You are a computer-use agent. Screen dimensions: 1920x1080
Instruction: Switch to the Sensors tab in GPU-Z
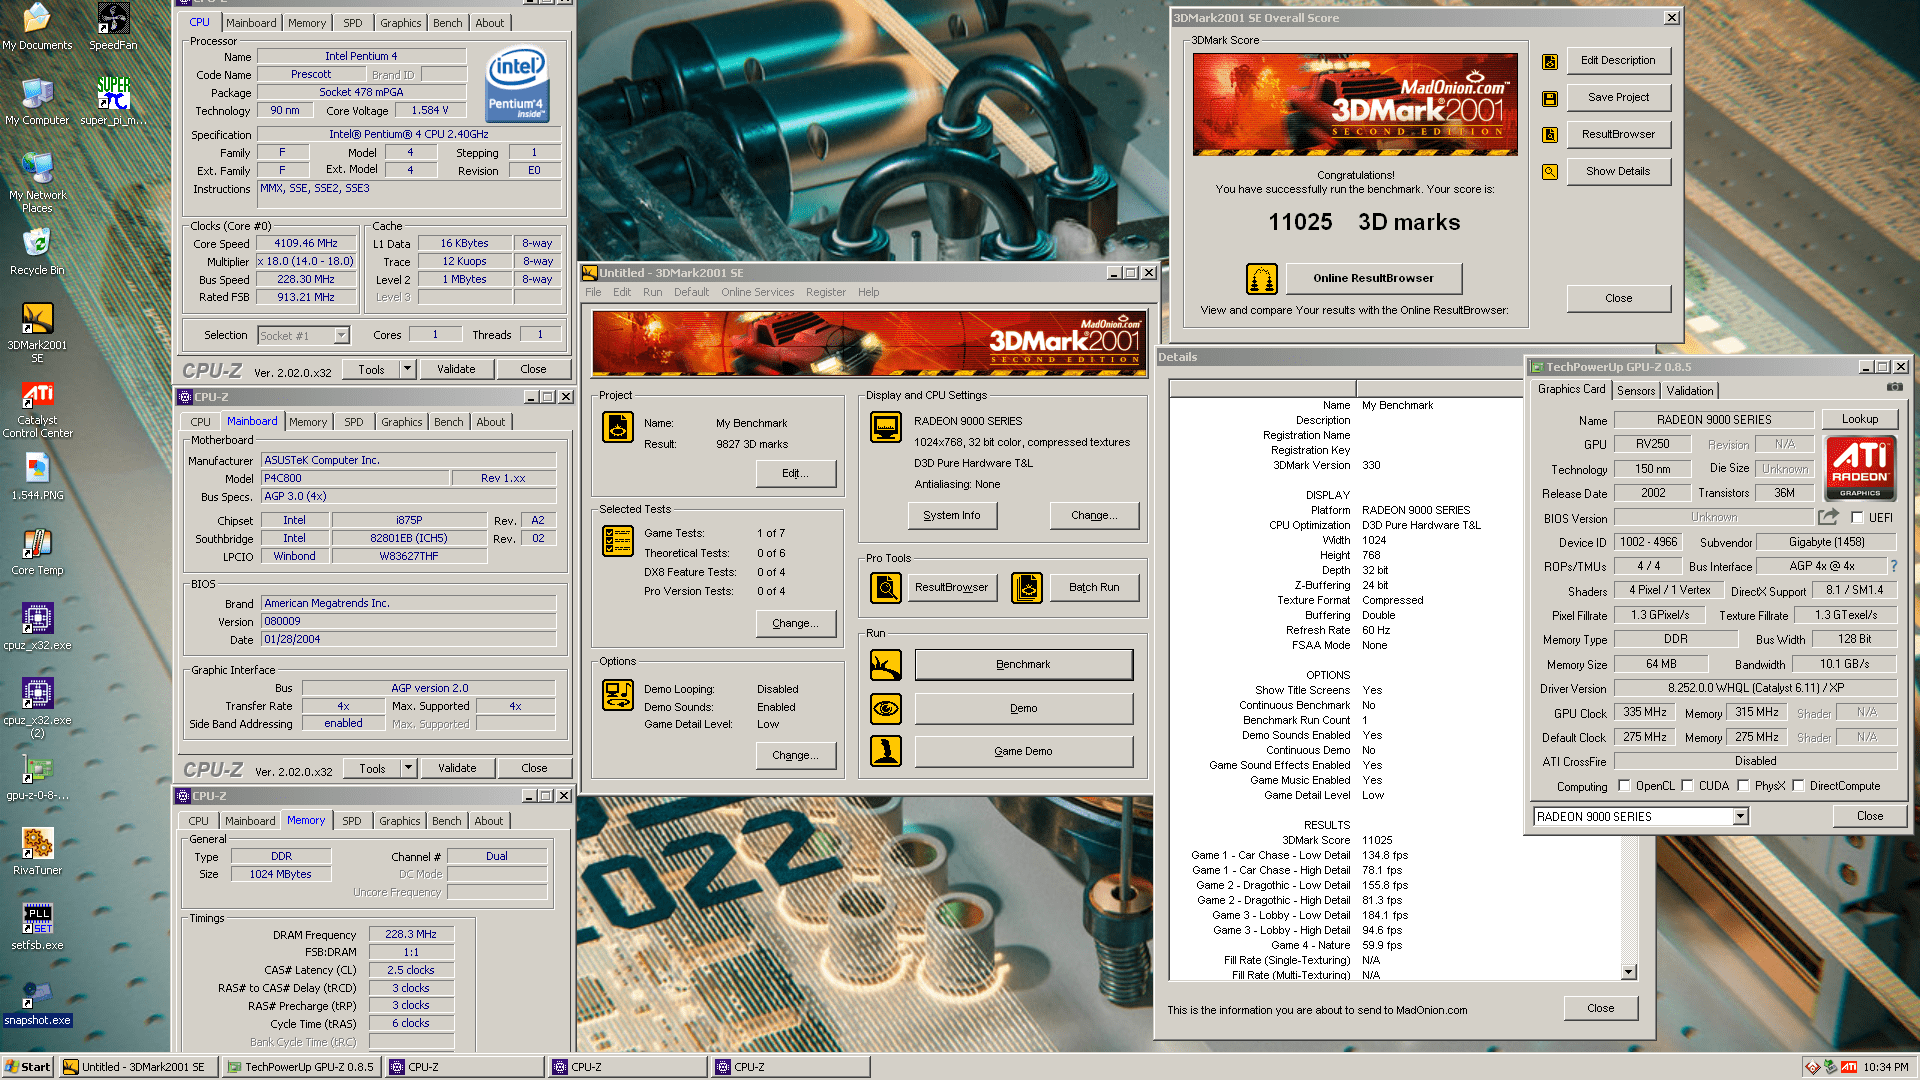[1636, 391]
